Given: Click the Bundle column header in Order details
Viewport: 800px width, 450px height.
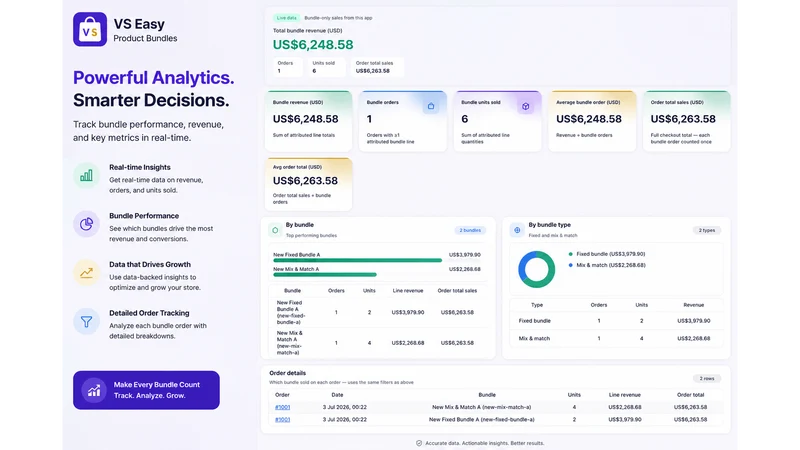Looking at the screenshot, I should (487, 395).
